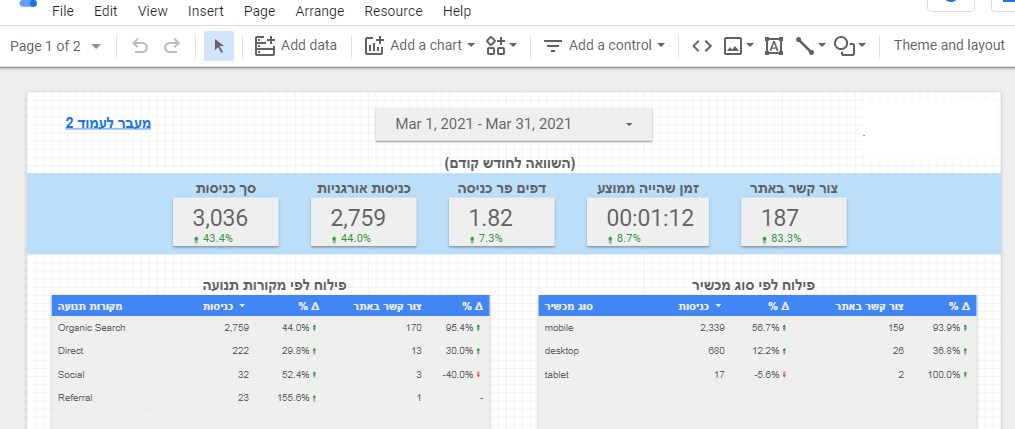Select the 00:01:12 average time scorecard
This screenshot has height=429, width=1015.
pyautogui.click(x=648, y=222)
